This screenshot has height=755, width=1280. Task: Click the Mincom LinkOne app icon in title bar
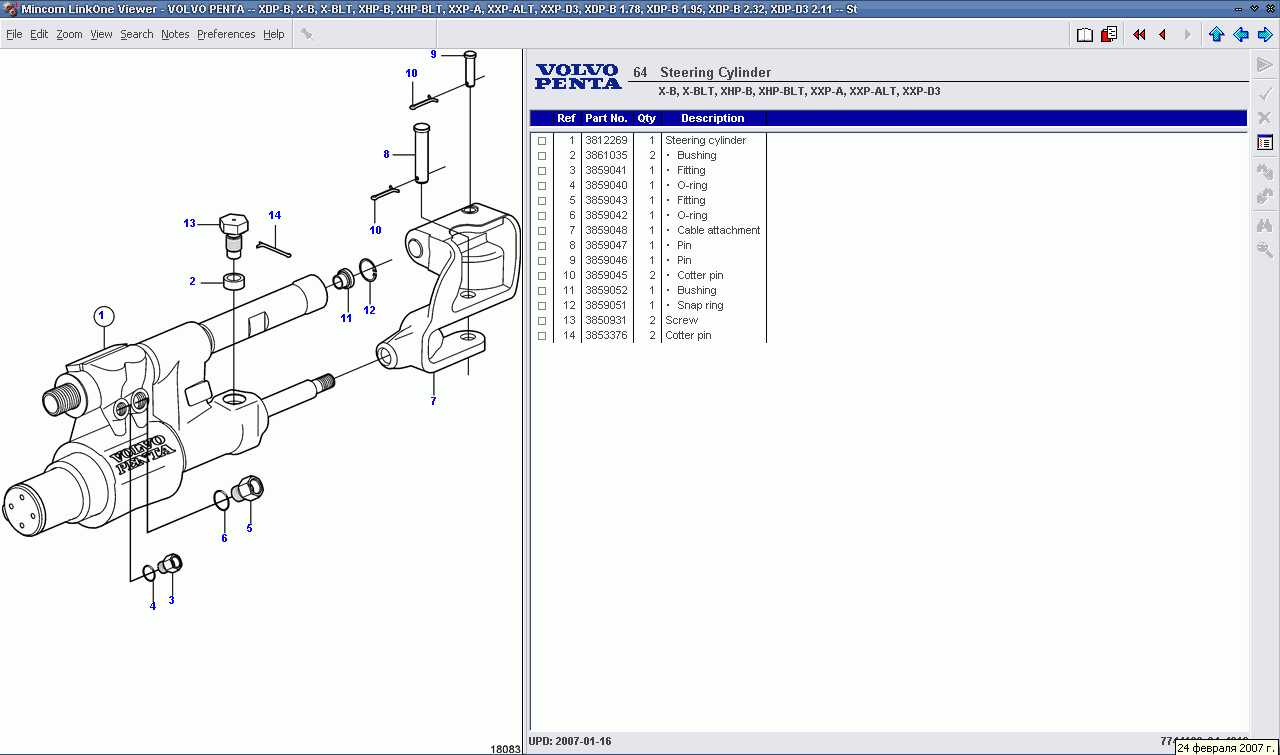point(10,9)
